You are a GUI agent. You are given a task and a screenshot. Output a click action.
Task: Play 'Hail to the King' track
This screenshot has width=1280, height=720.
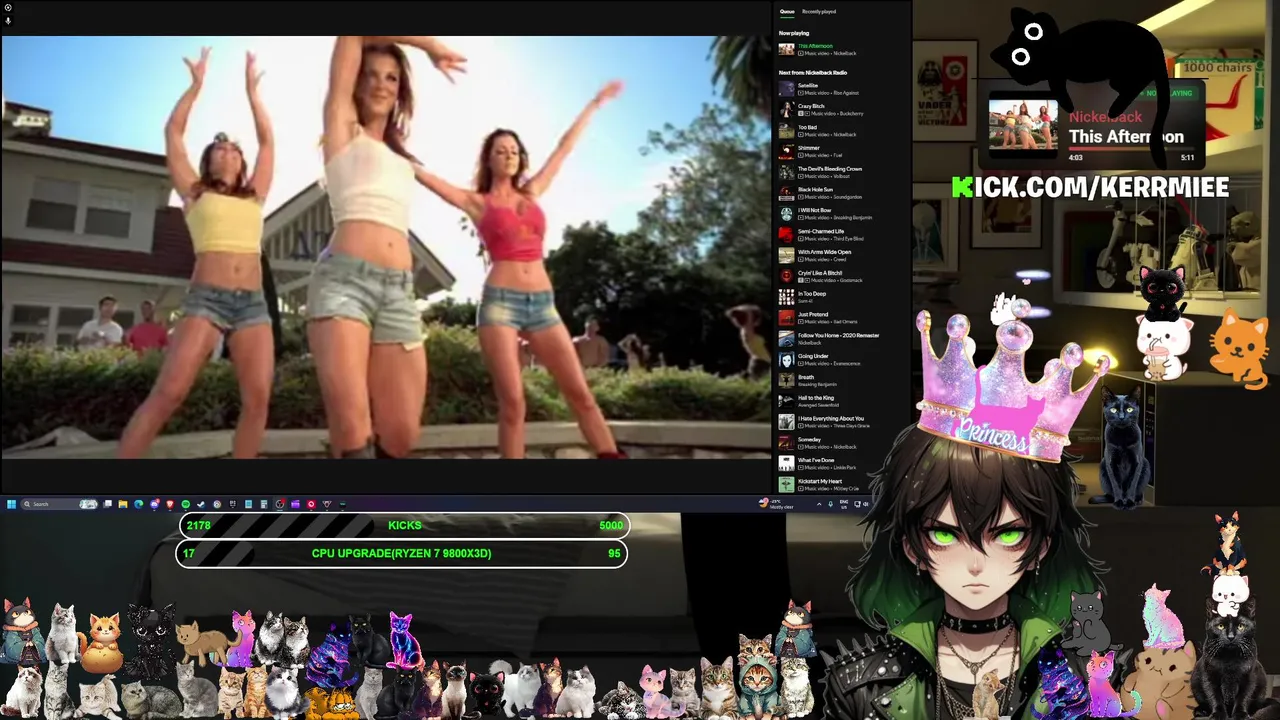click(840, 401)
